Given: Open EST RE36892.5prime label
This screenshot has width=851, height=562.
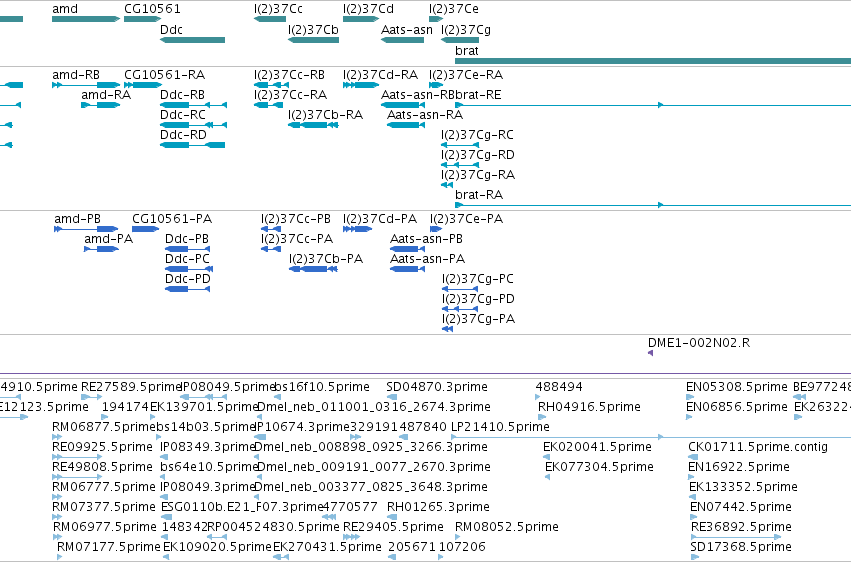Looking at the screenshot, I should pyautogui.click(x=741, y=528).
